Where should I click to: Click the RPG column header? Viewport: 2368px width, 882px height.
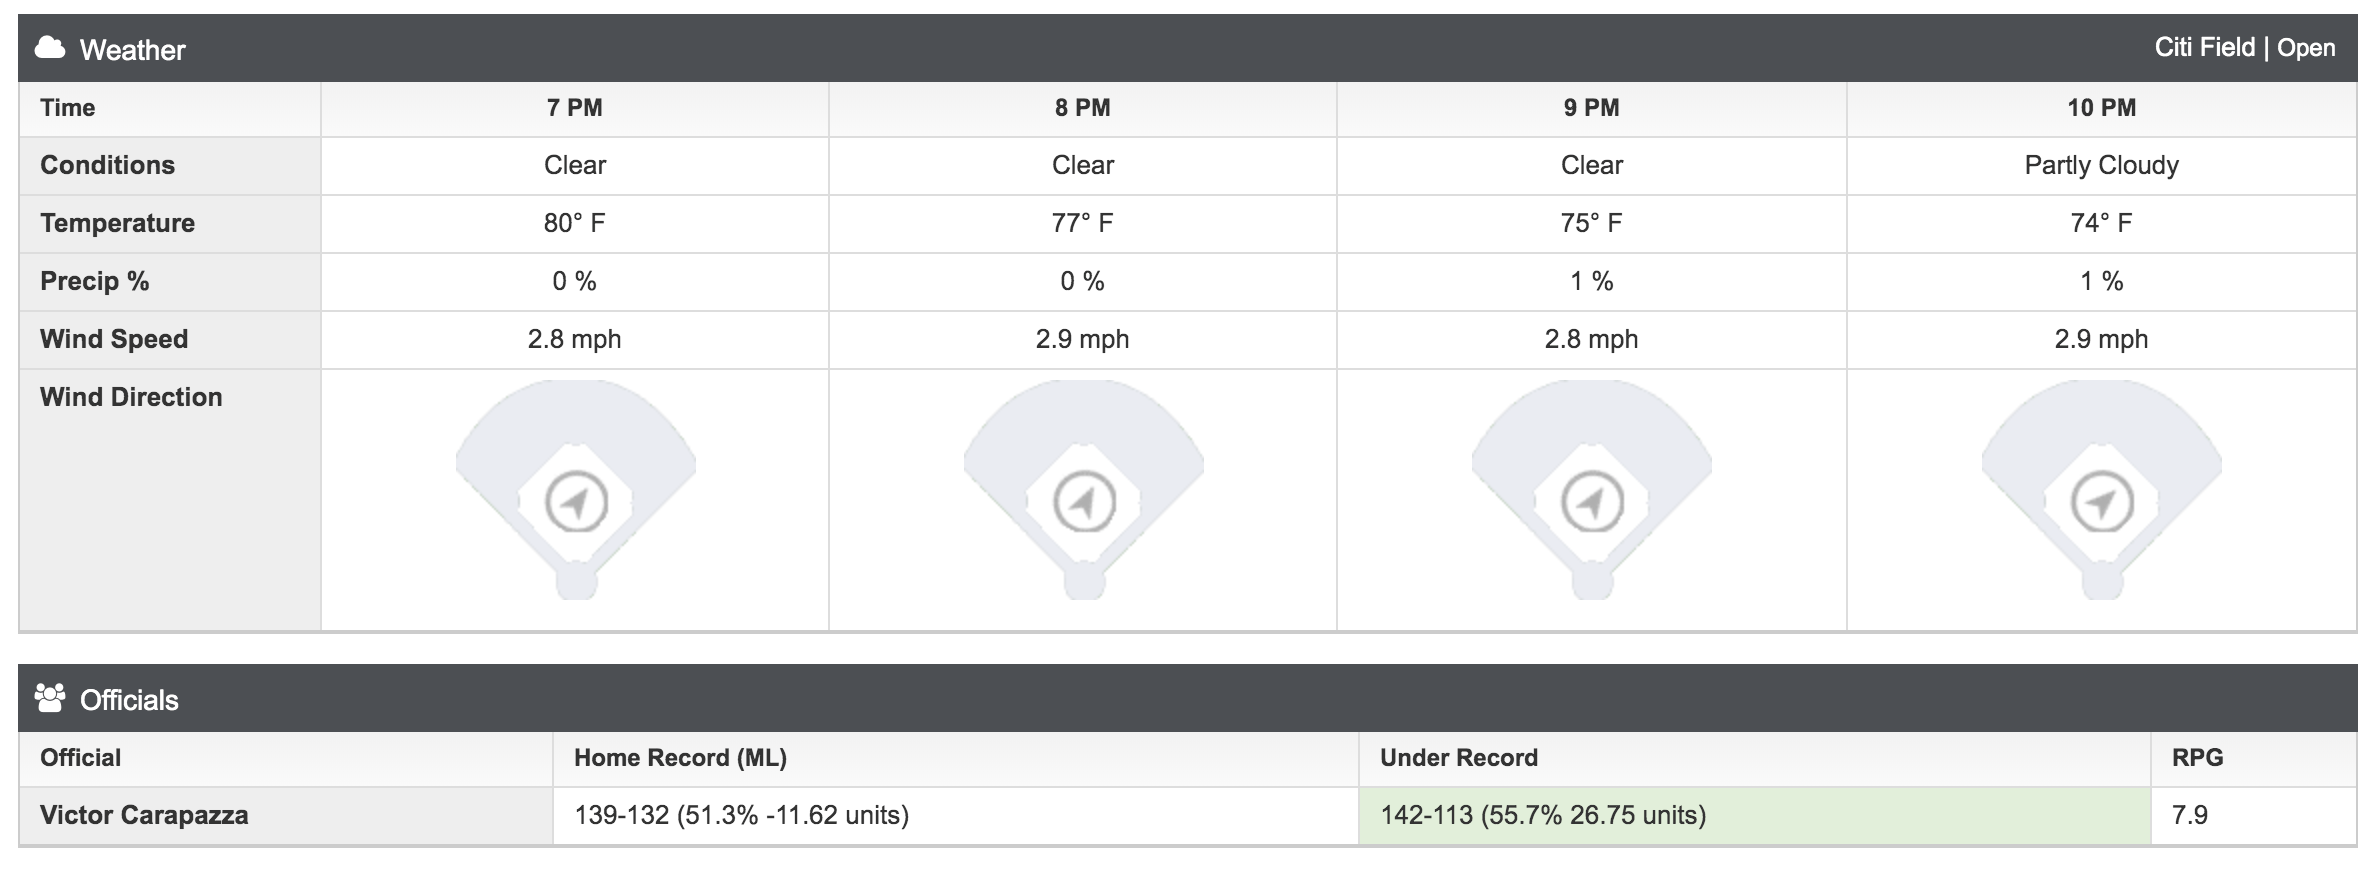coord(2197,758)
